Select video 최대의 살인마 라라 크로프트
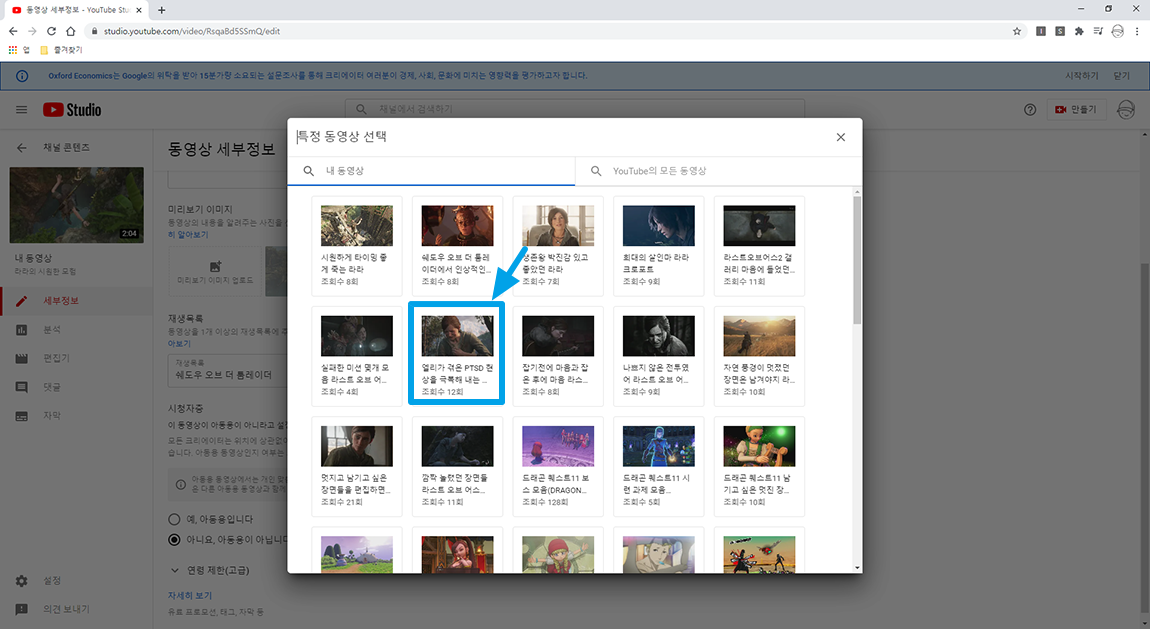 click(658, 246)
